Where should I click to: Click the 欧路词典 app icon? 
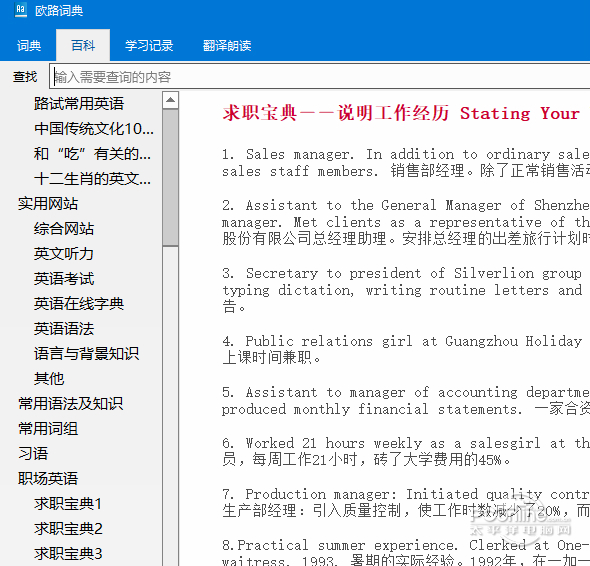21,10
